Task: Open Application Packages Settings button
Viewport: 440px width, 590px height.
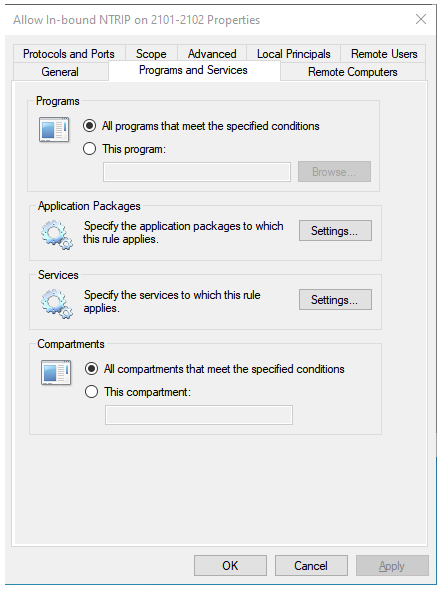Action: pos(335,231)
